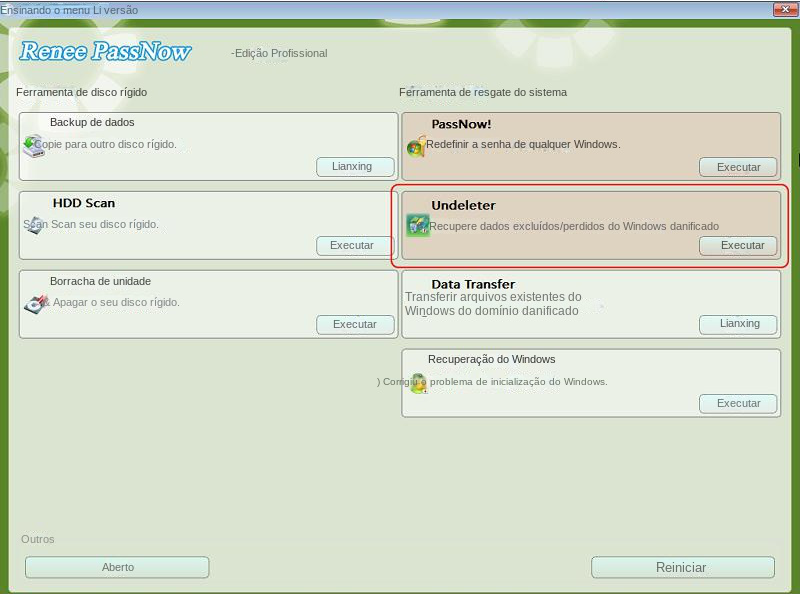Click the Aberto button
The width and height of the screenshot is (800, 594).
(117, 567)
